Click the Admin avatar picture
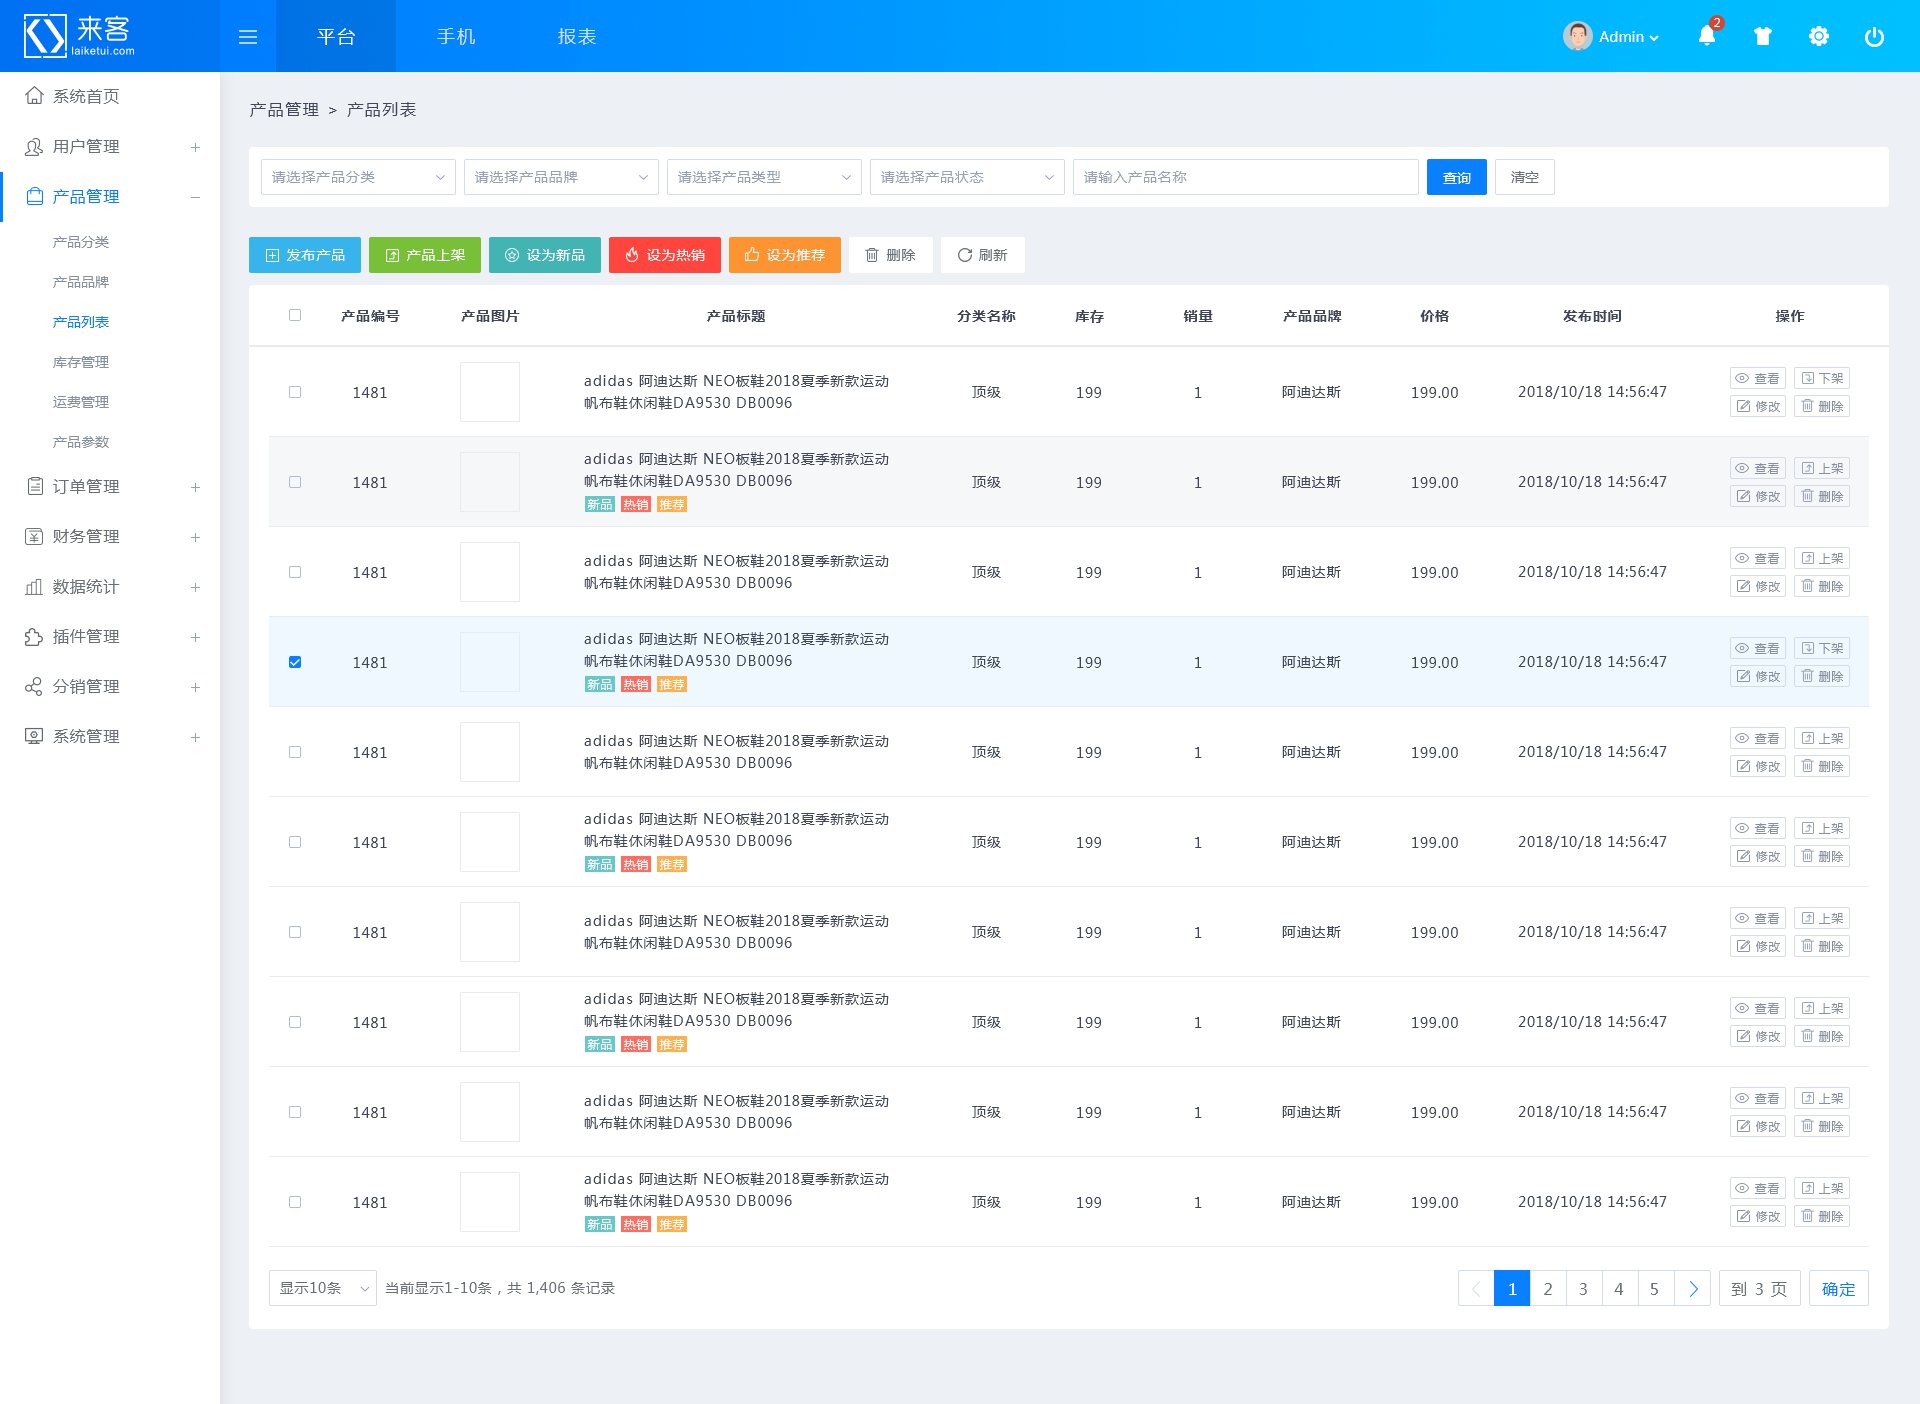 click(1577, 36)
